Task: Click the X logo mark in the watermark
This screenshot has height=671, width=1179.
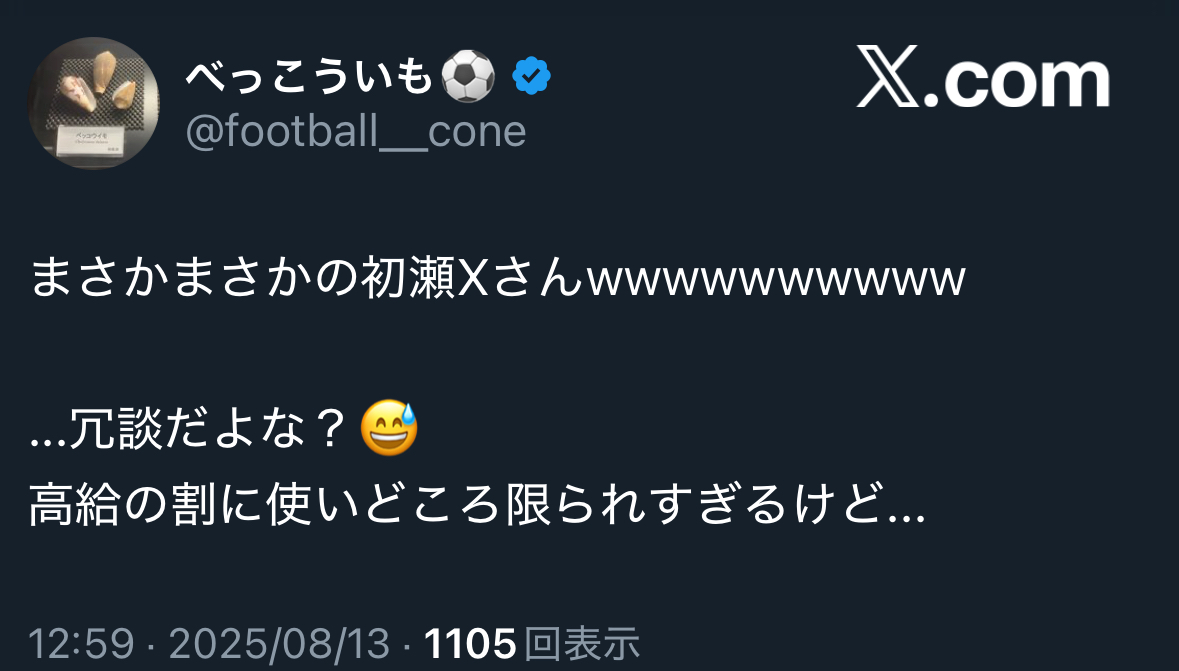Action: [888, 76]
